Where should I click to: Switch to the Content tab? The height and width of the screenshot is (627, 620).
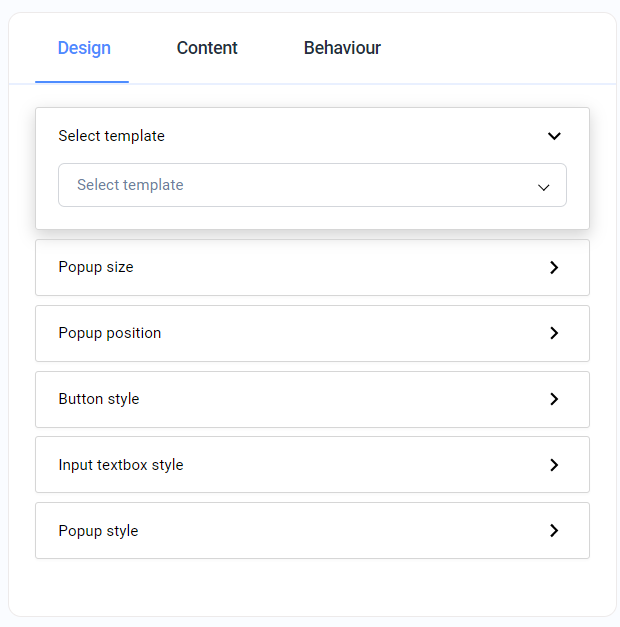207,48
